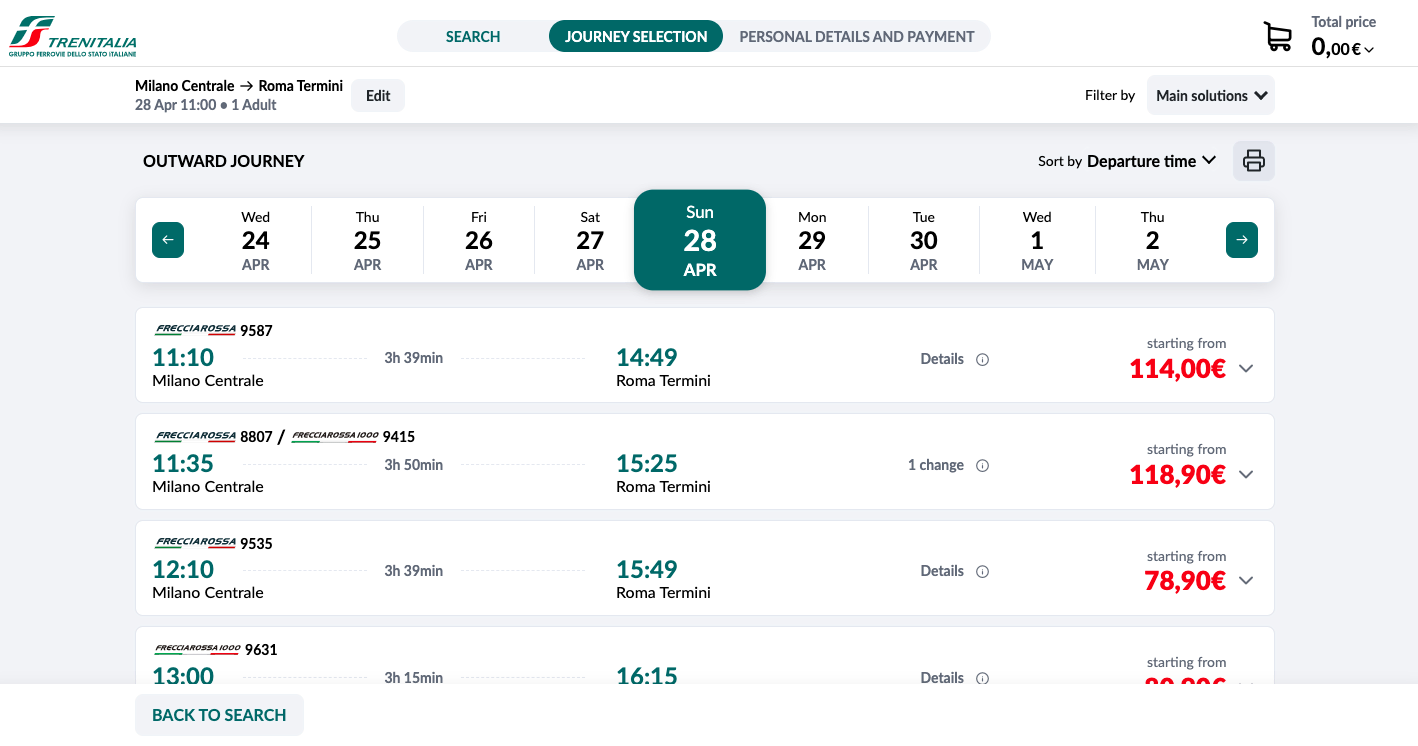The height and width of the screenshot is (746, 1418).
Task: Expand the 114,00€ fare options chevron
Action: pyautogui.click(x=1245, y=368)
